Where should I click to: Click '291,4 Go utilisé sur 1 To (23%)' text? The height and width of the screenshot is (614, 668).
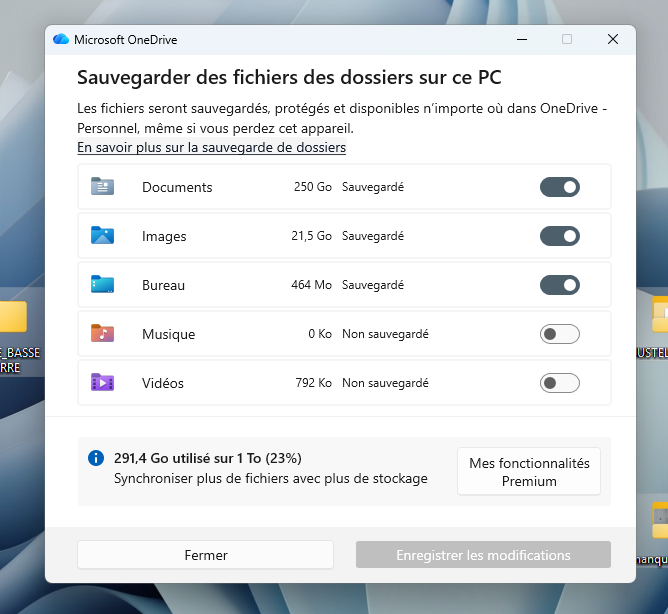click(207, 458)
